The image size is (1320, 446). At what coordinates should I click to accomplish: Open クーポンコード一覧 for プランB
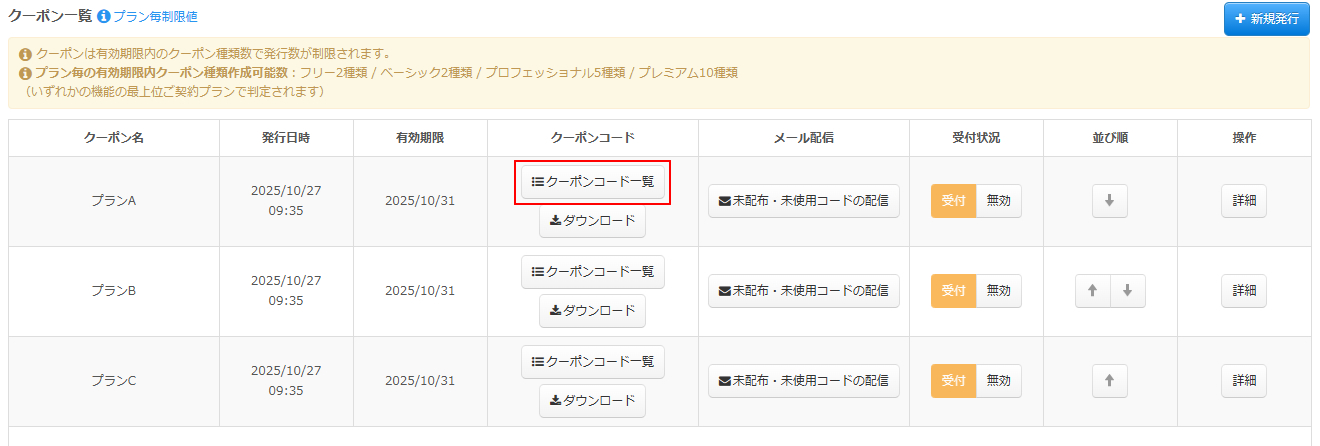click(x=592, y=272)
